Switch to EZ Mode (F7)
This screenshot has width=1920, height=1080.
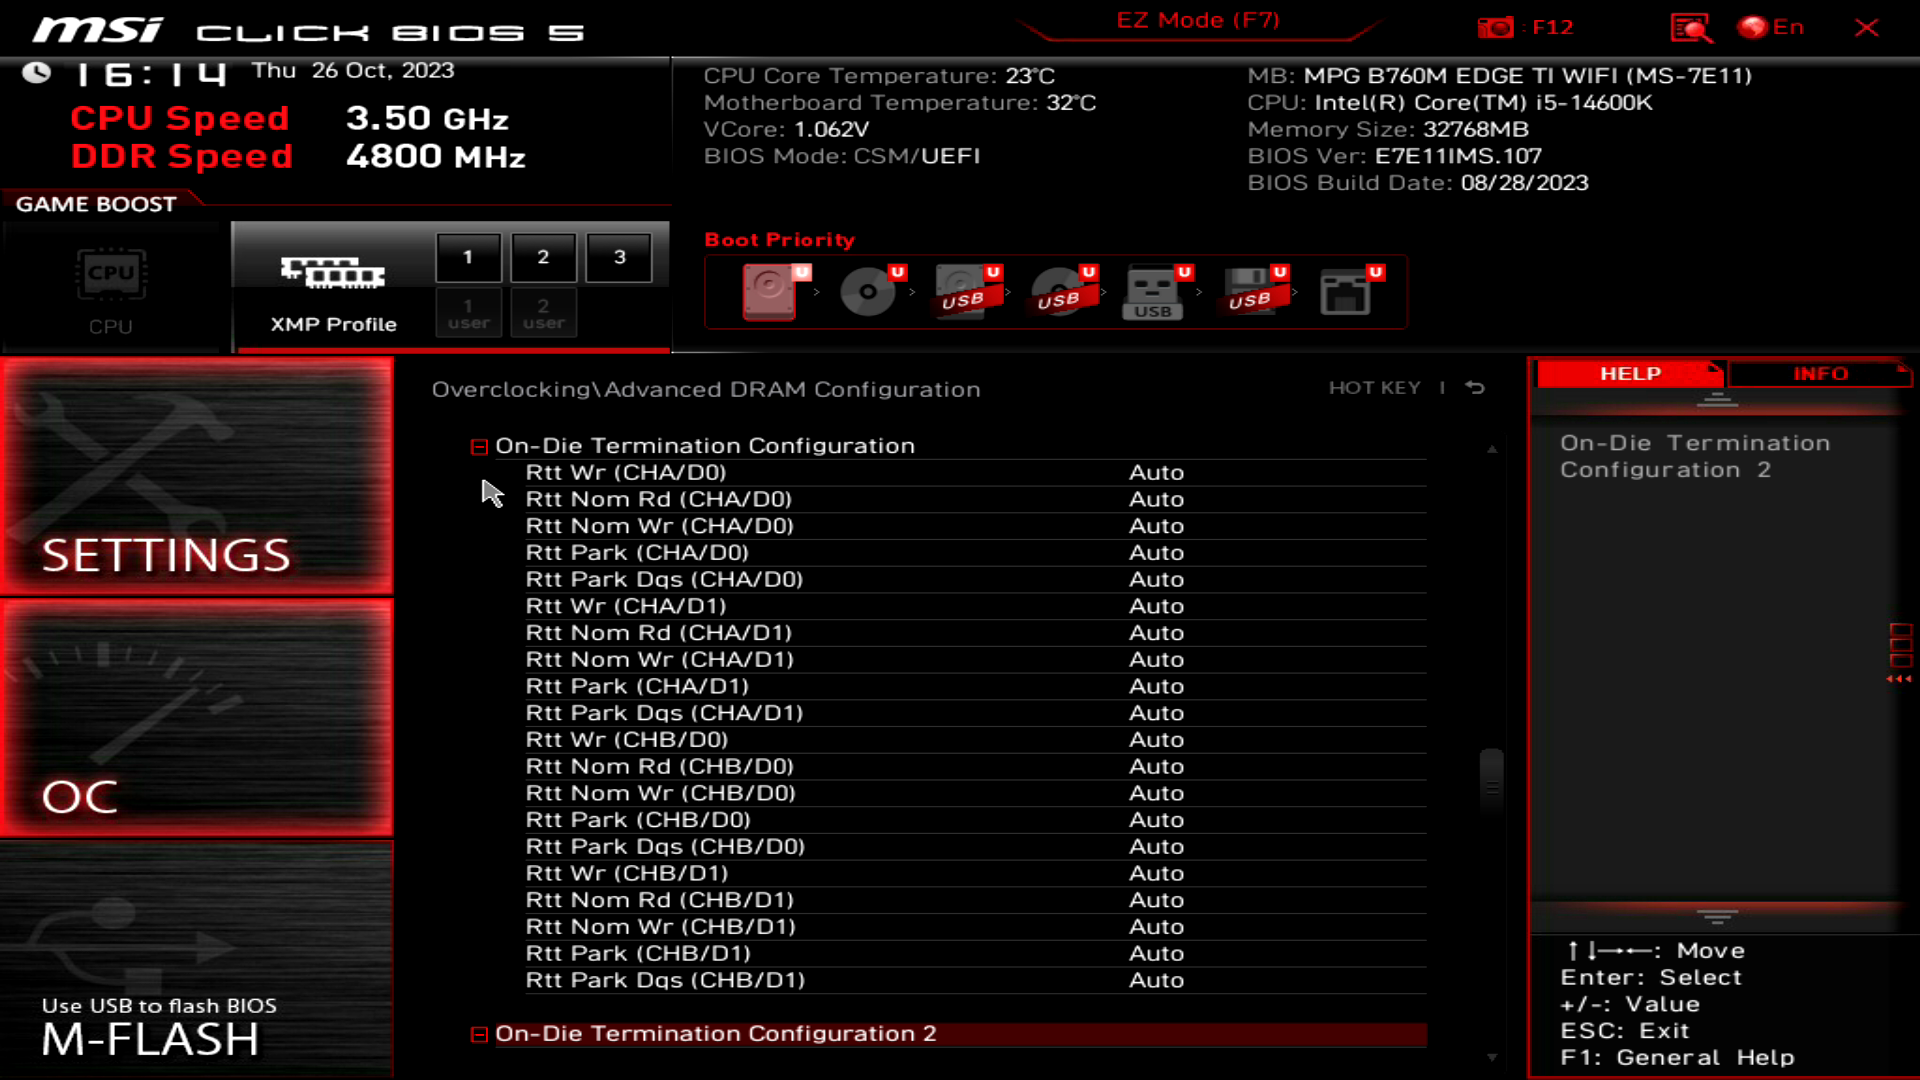tap(1197, 20)
